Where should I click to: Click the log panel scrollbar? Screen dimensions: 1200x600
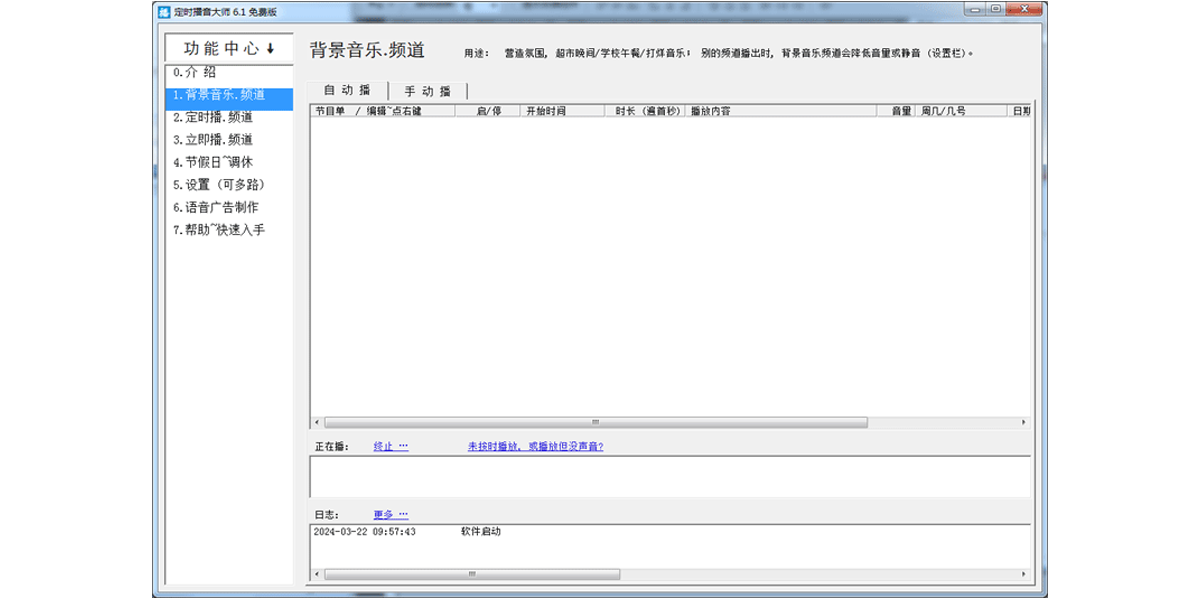[470, 572]
